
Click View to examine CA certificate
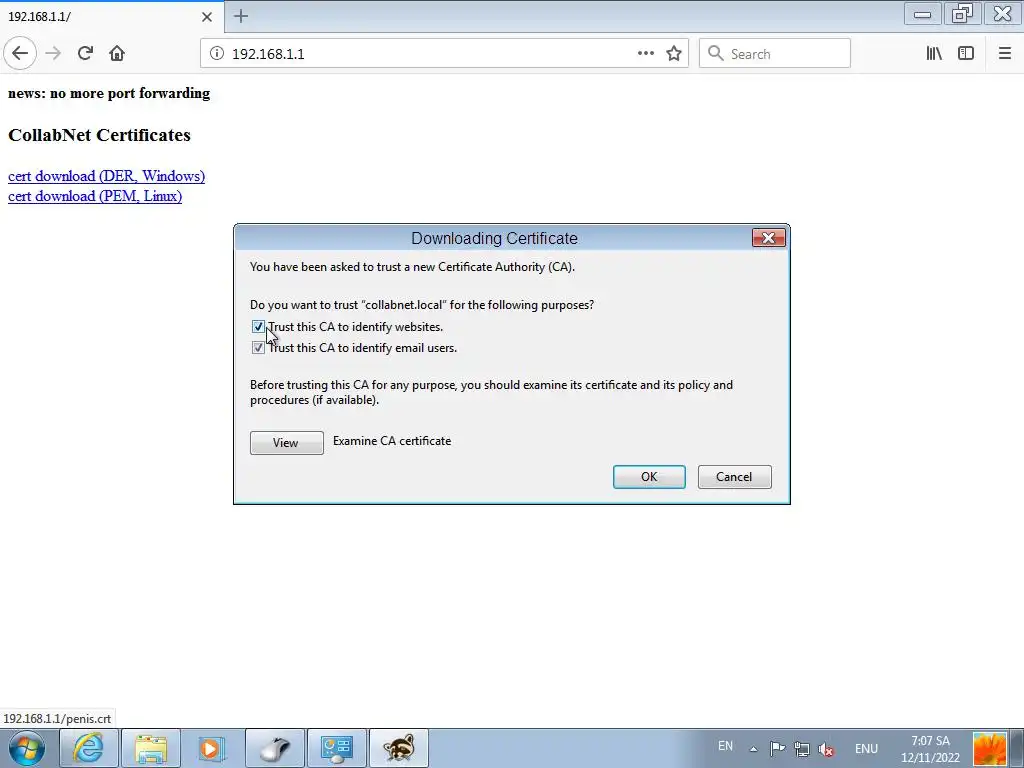287,443
